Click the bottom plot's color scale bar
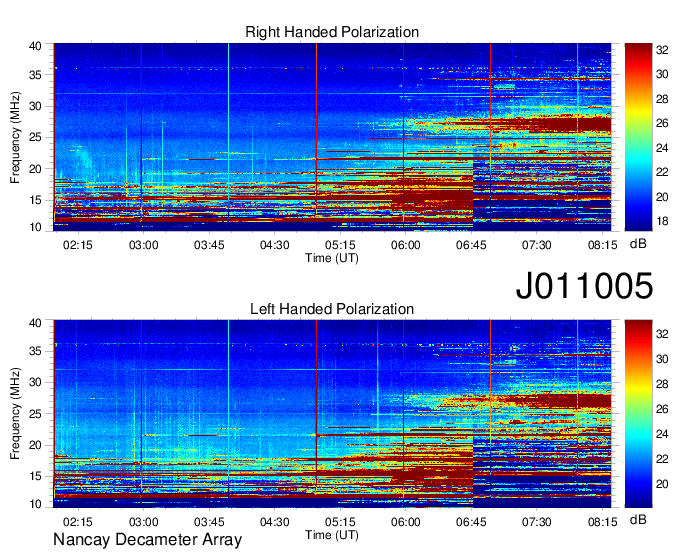680x552 pixels. click(638, 414)
